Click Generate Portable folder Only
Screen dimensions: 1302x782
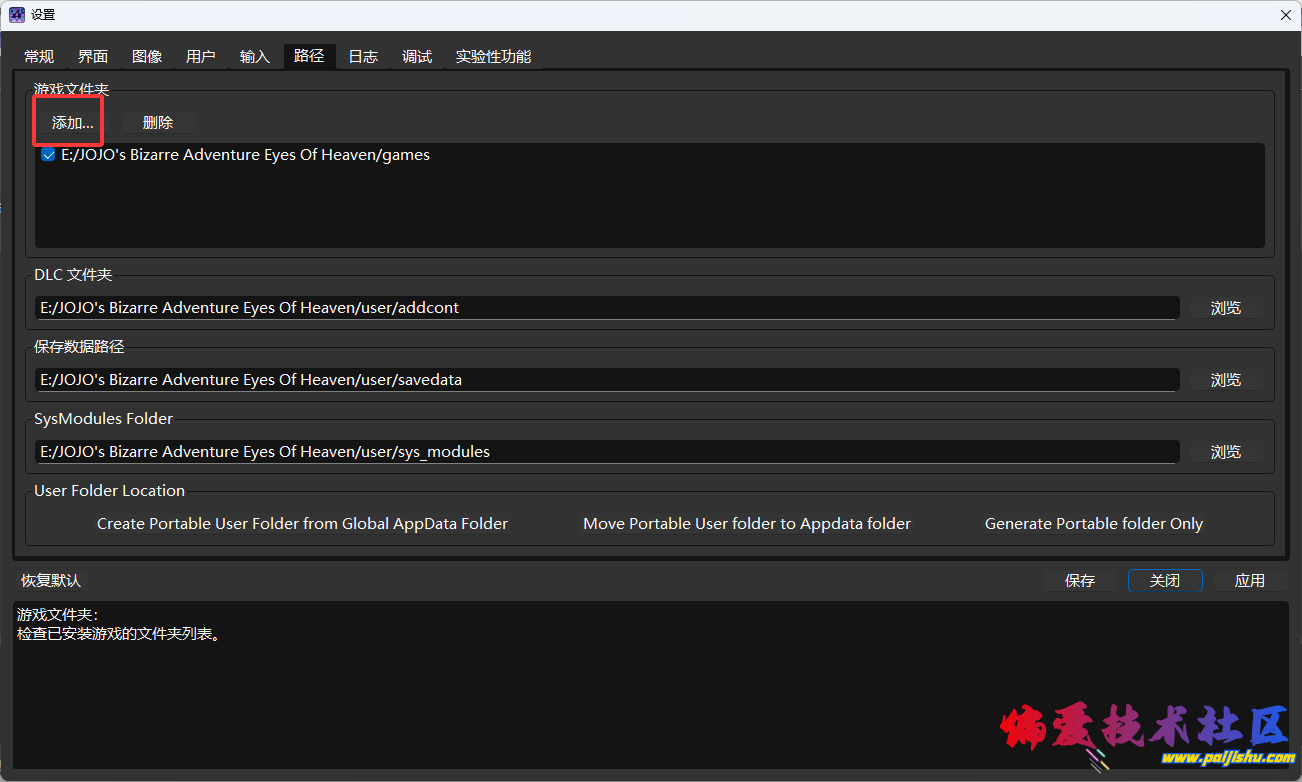1093,524
